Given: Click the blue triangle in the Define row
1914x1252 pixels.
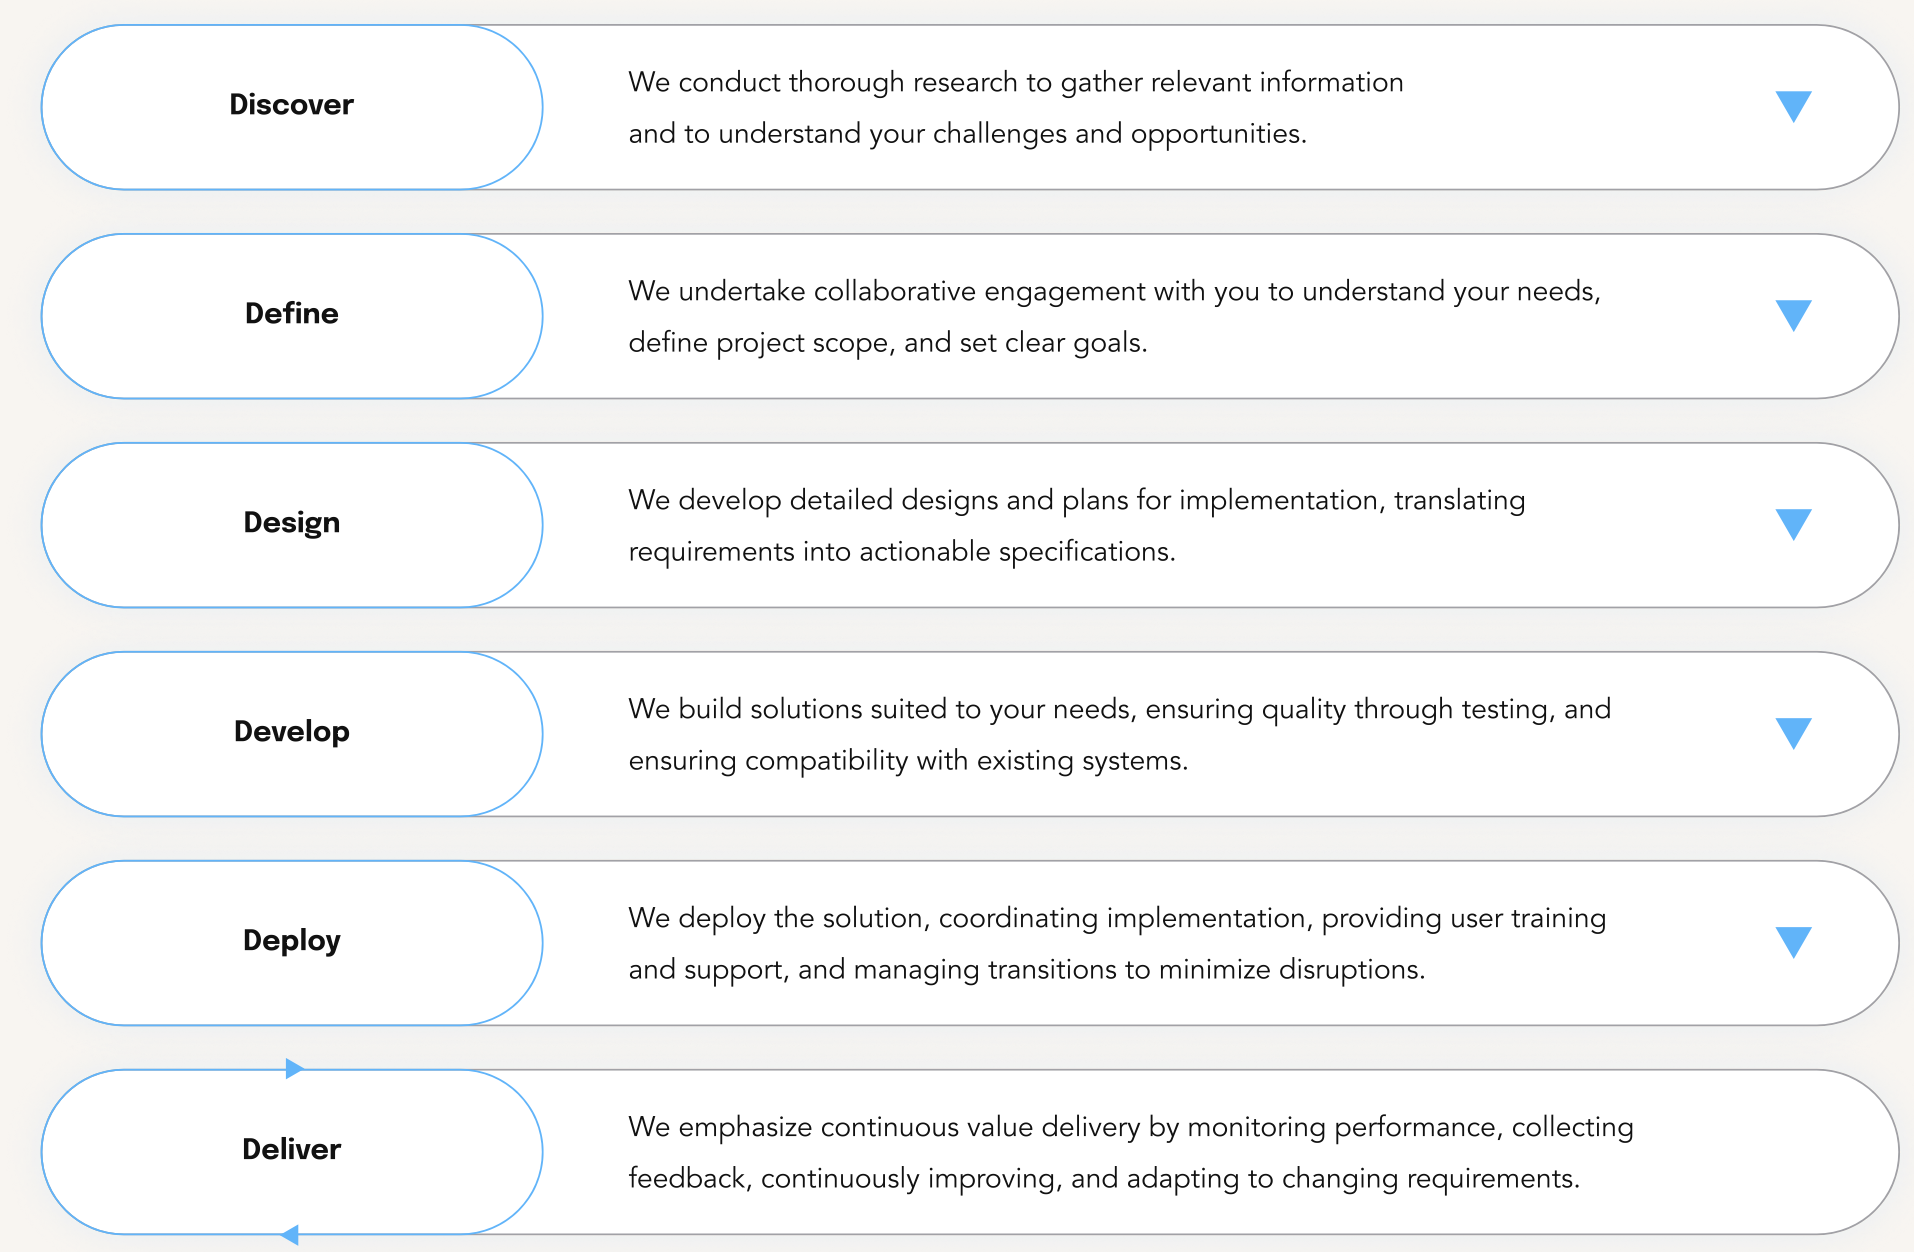Looking at the screenshot, I should [x=1793, y=315].
